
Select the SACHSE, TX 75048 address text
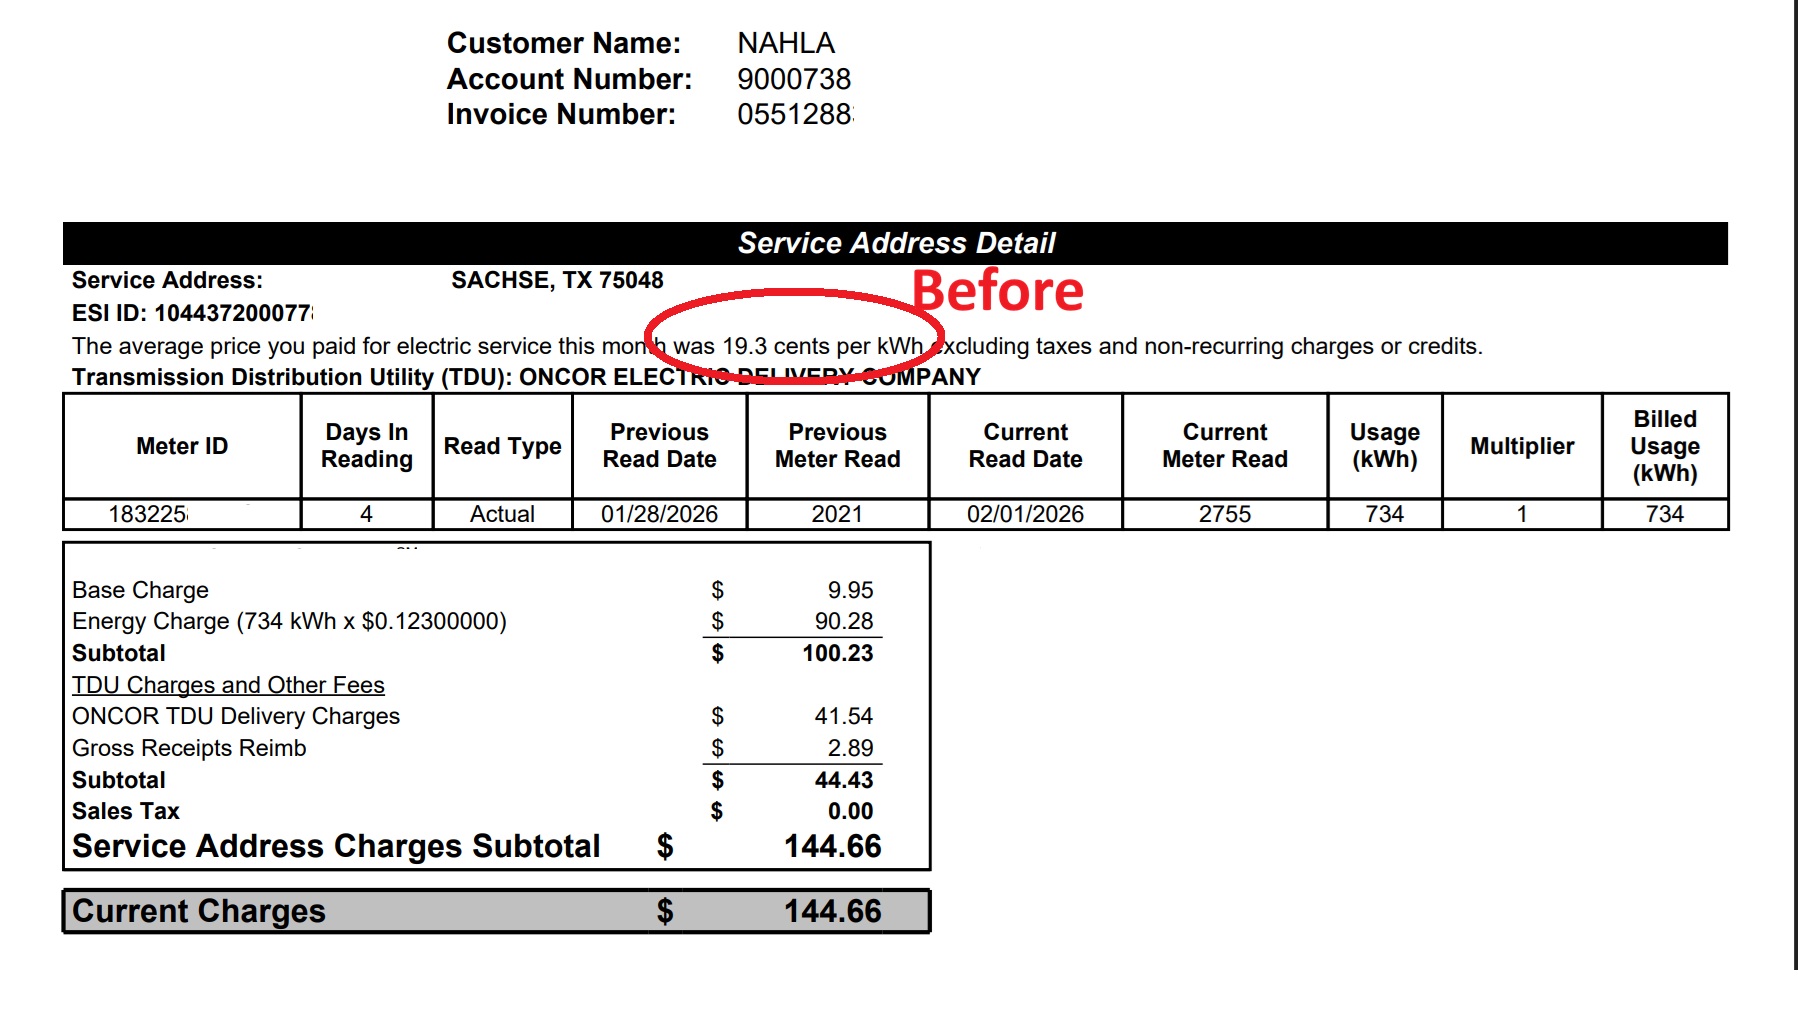click(557, 280)
